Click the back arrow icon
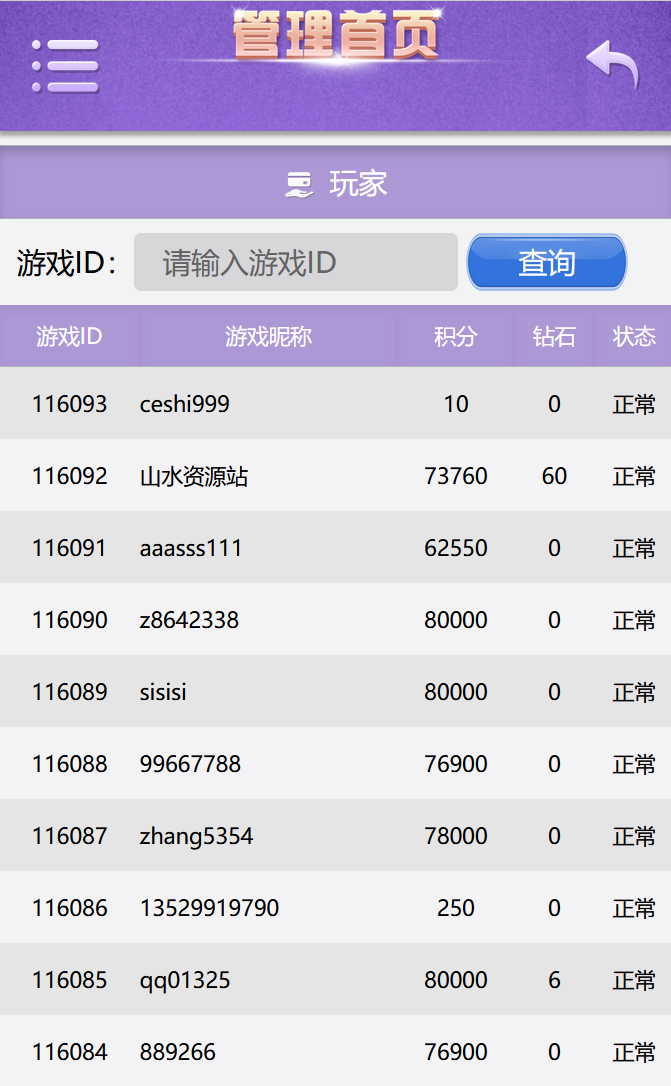 [612, 64]
